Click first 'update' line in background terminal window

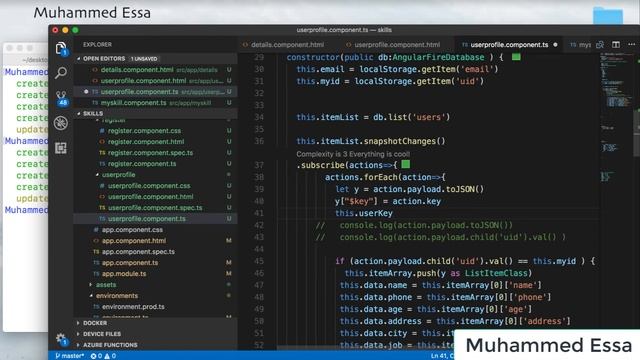pos(32,129)
